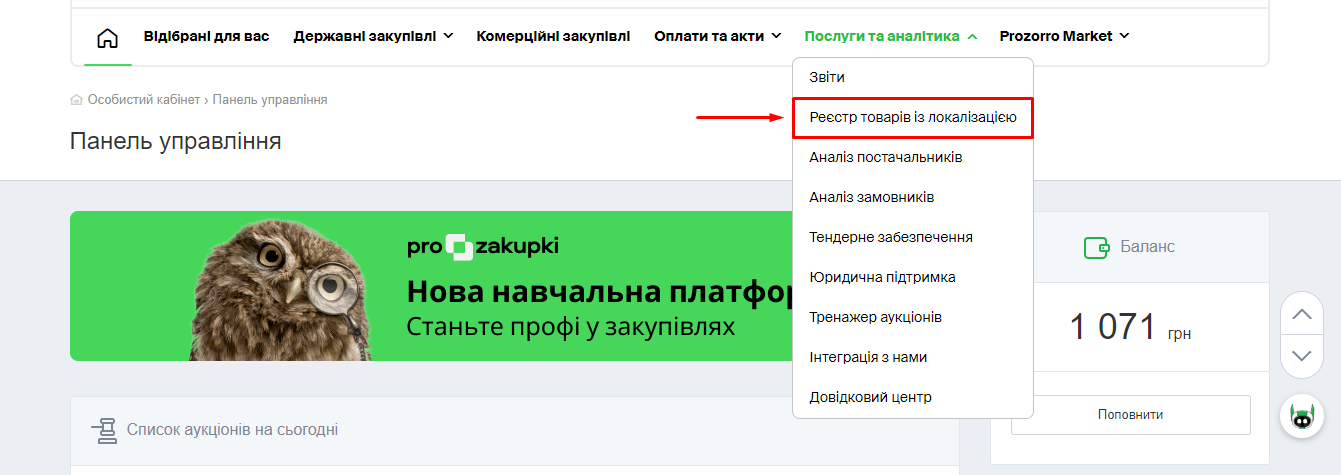This screenshot has width=1341, height=475.
Task: Select Реєстр товарів із локалізацією
Action: click(912, 117)
